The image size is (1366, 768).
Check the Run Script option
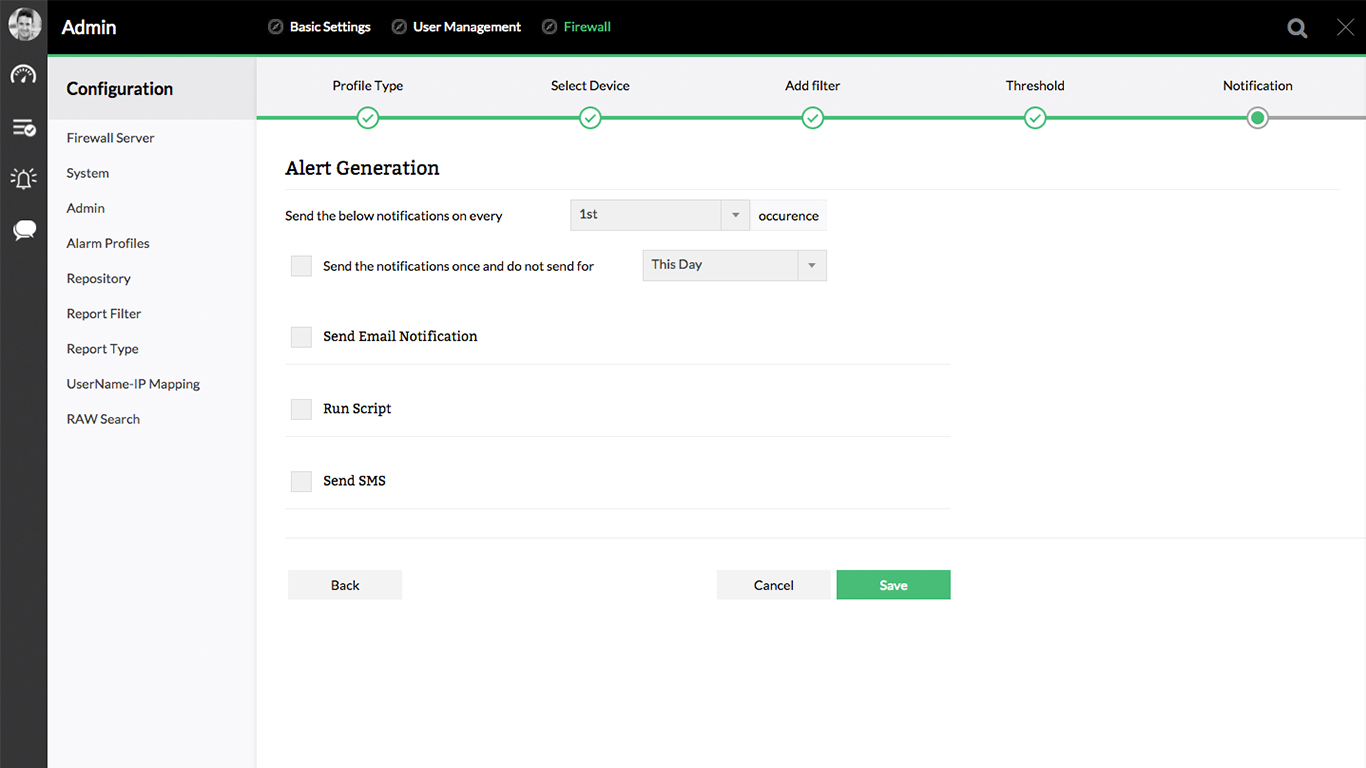point(301,409)
